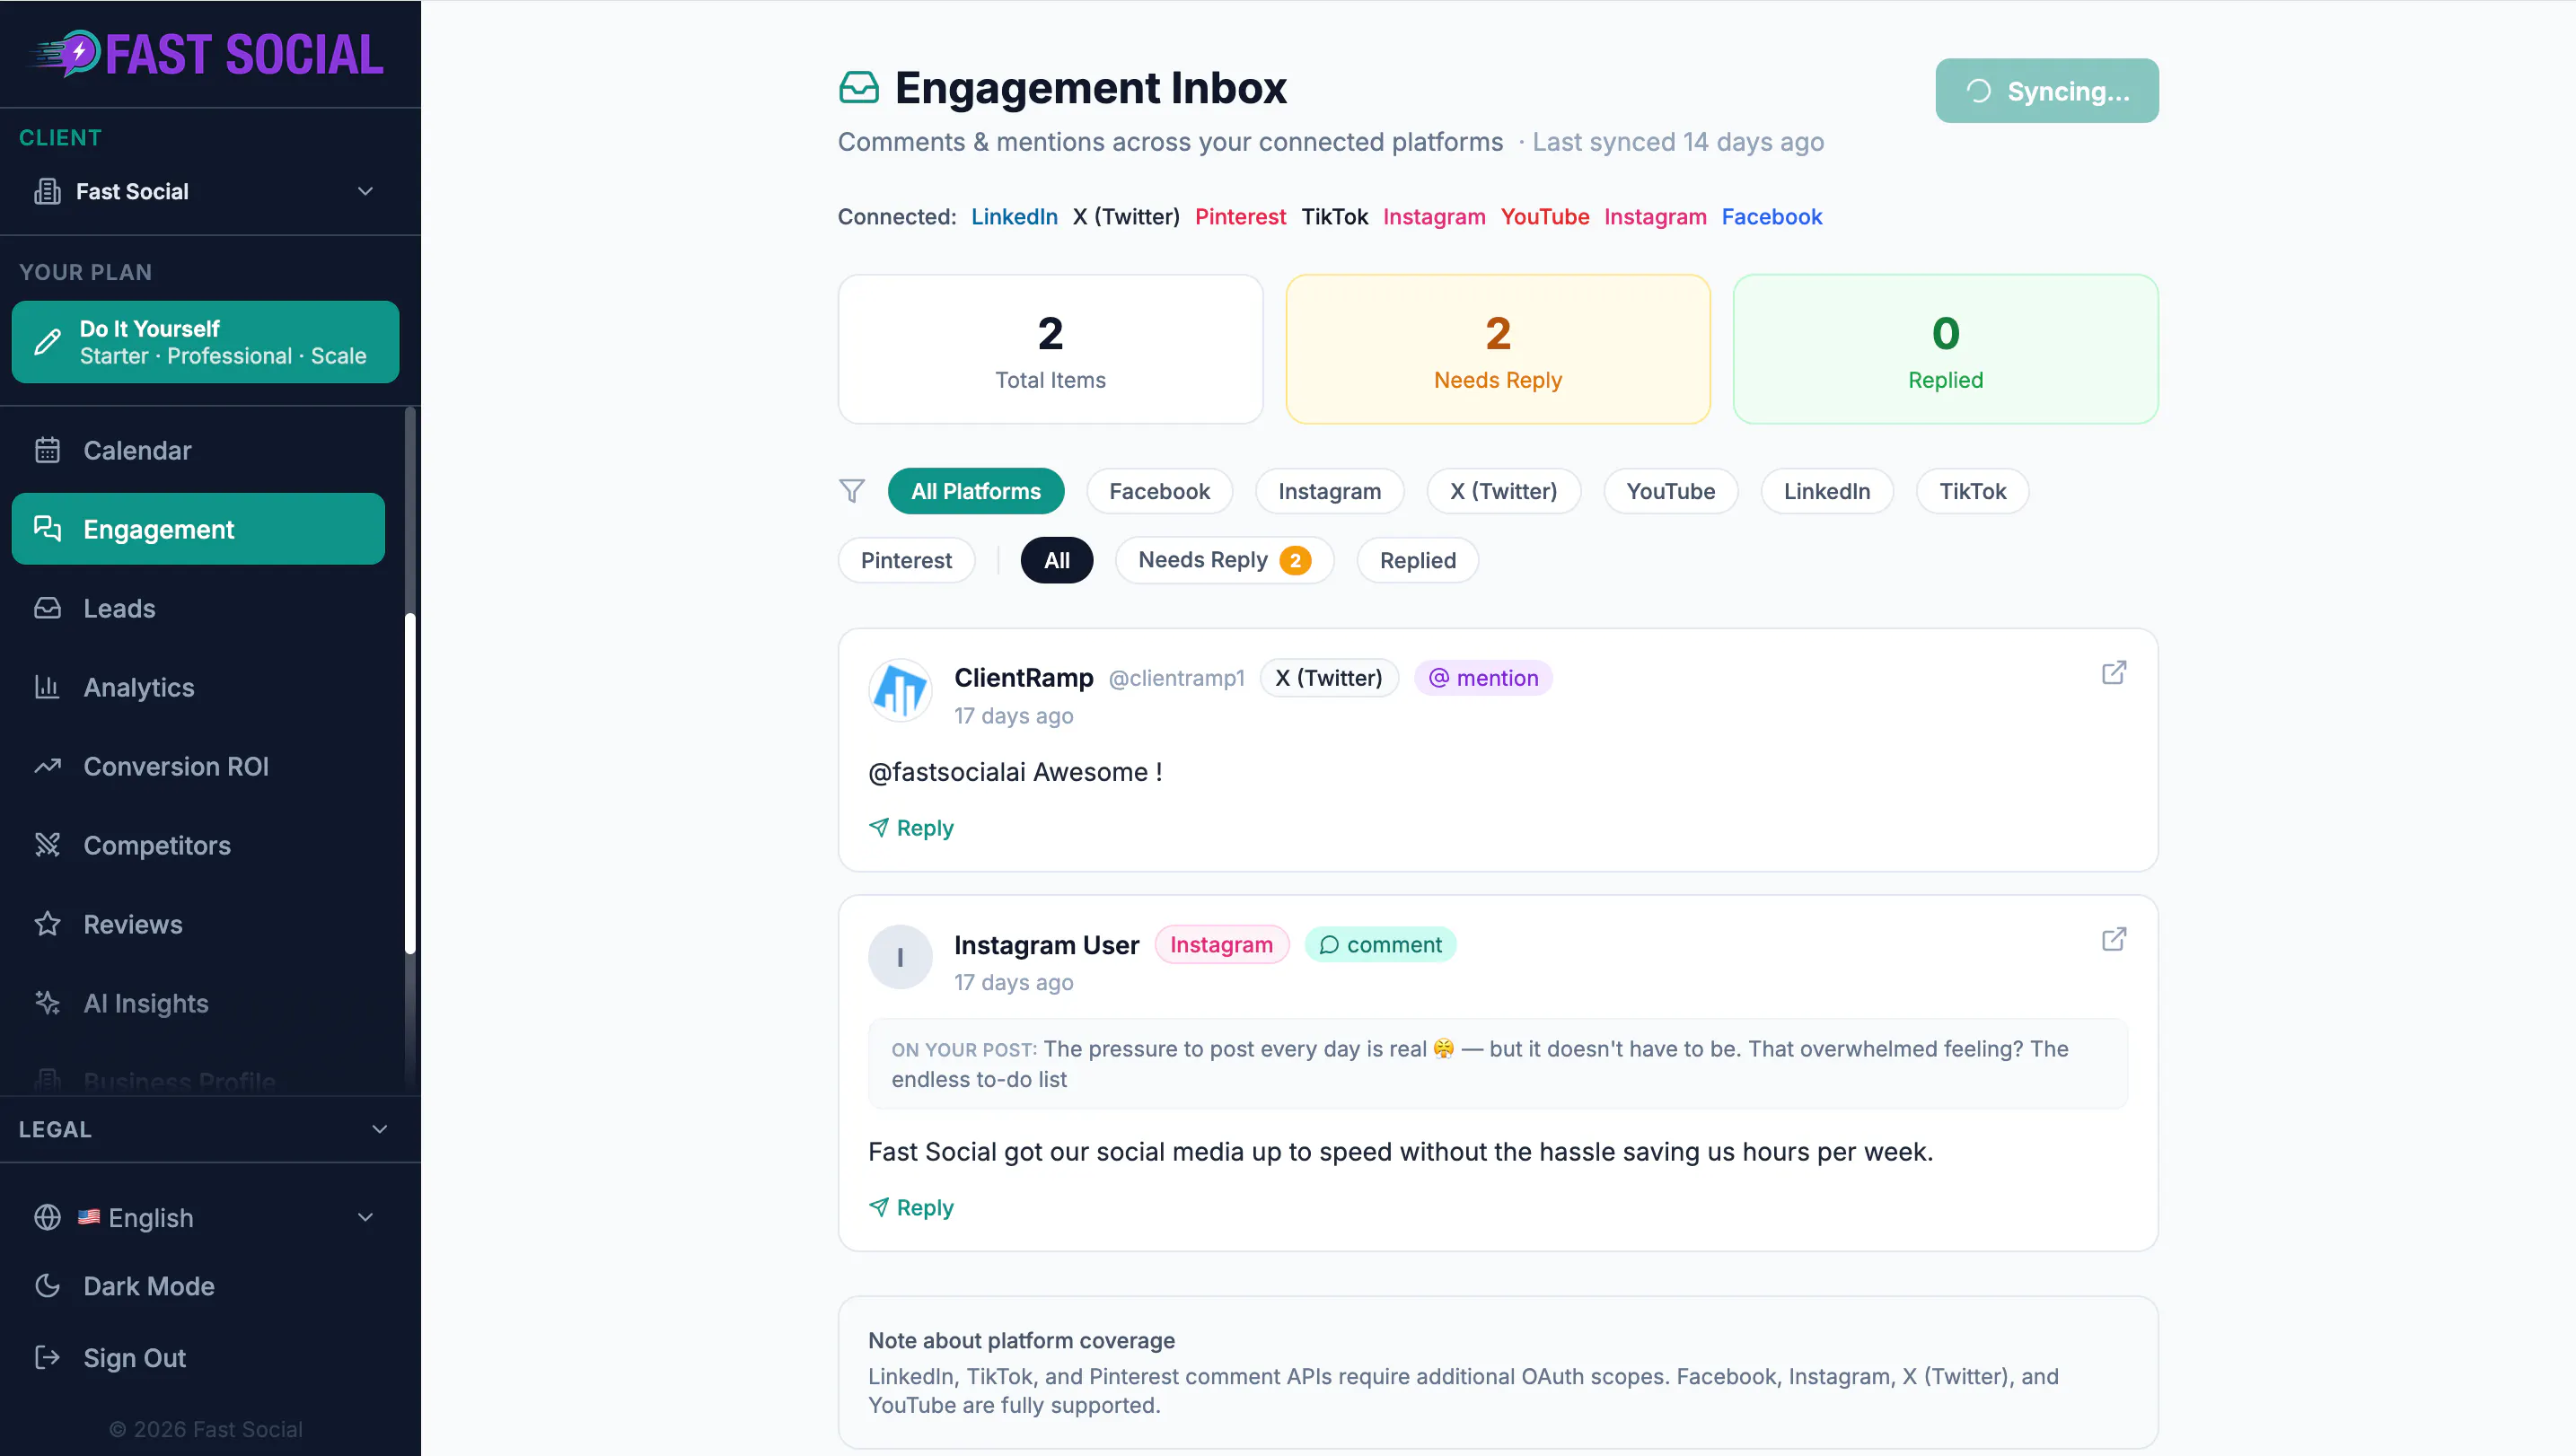The height and width of the screenshot is (1456, 2576).
Task: Filter by Pinterest platform chip
Action: coord(906,560)
